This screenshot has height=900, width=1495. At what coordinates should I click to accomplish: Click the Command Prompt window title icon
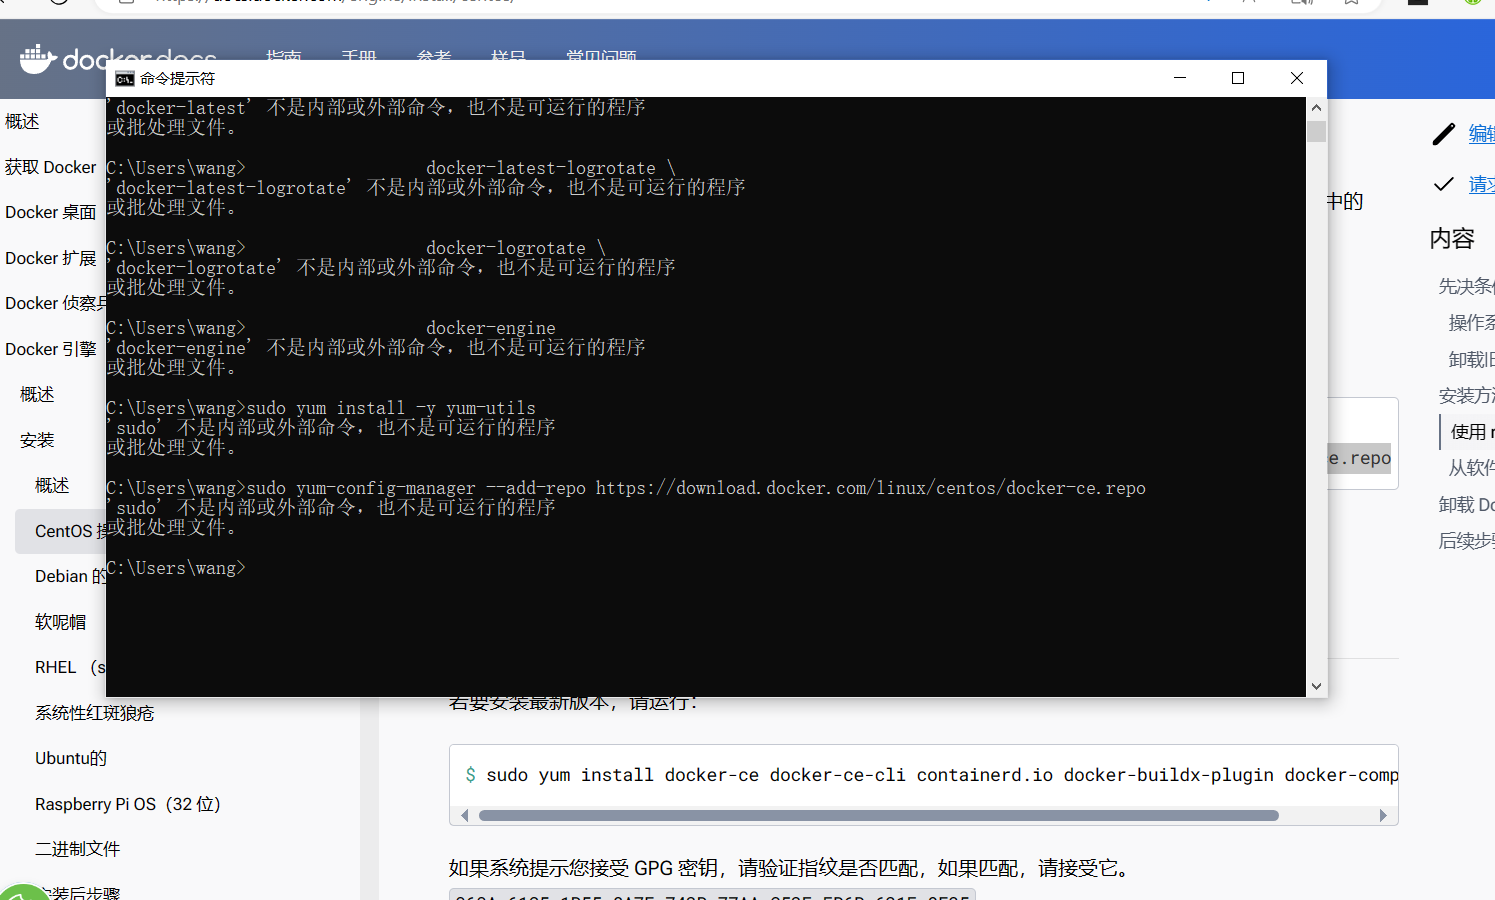[x=124, y=79]
